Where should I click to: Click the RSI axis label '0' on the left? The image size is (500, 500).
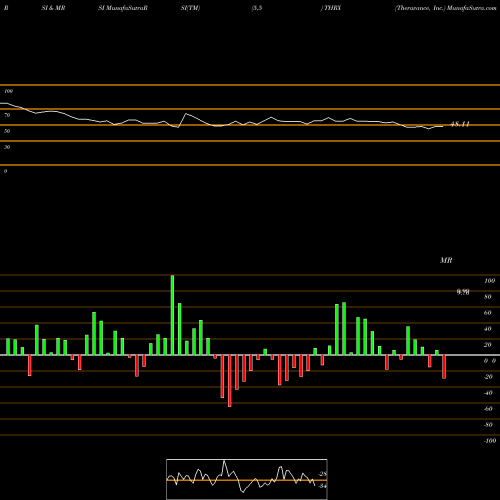click(x=5, y=171)
